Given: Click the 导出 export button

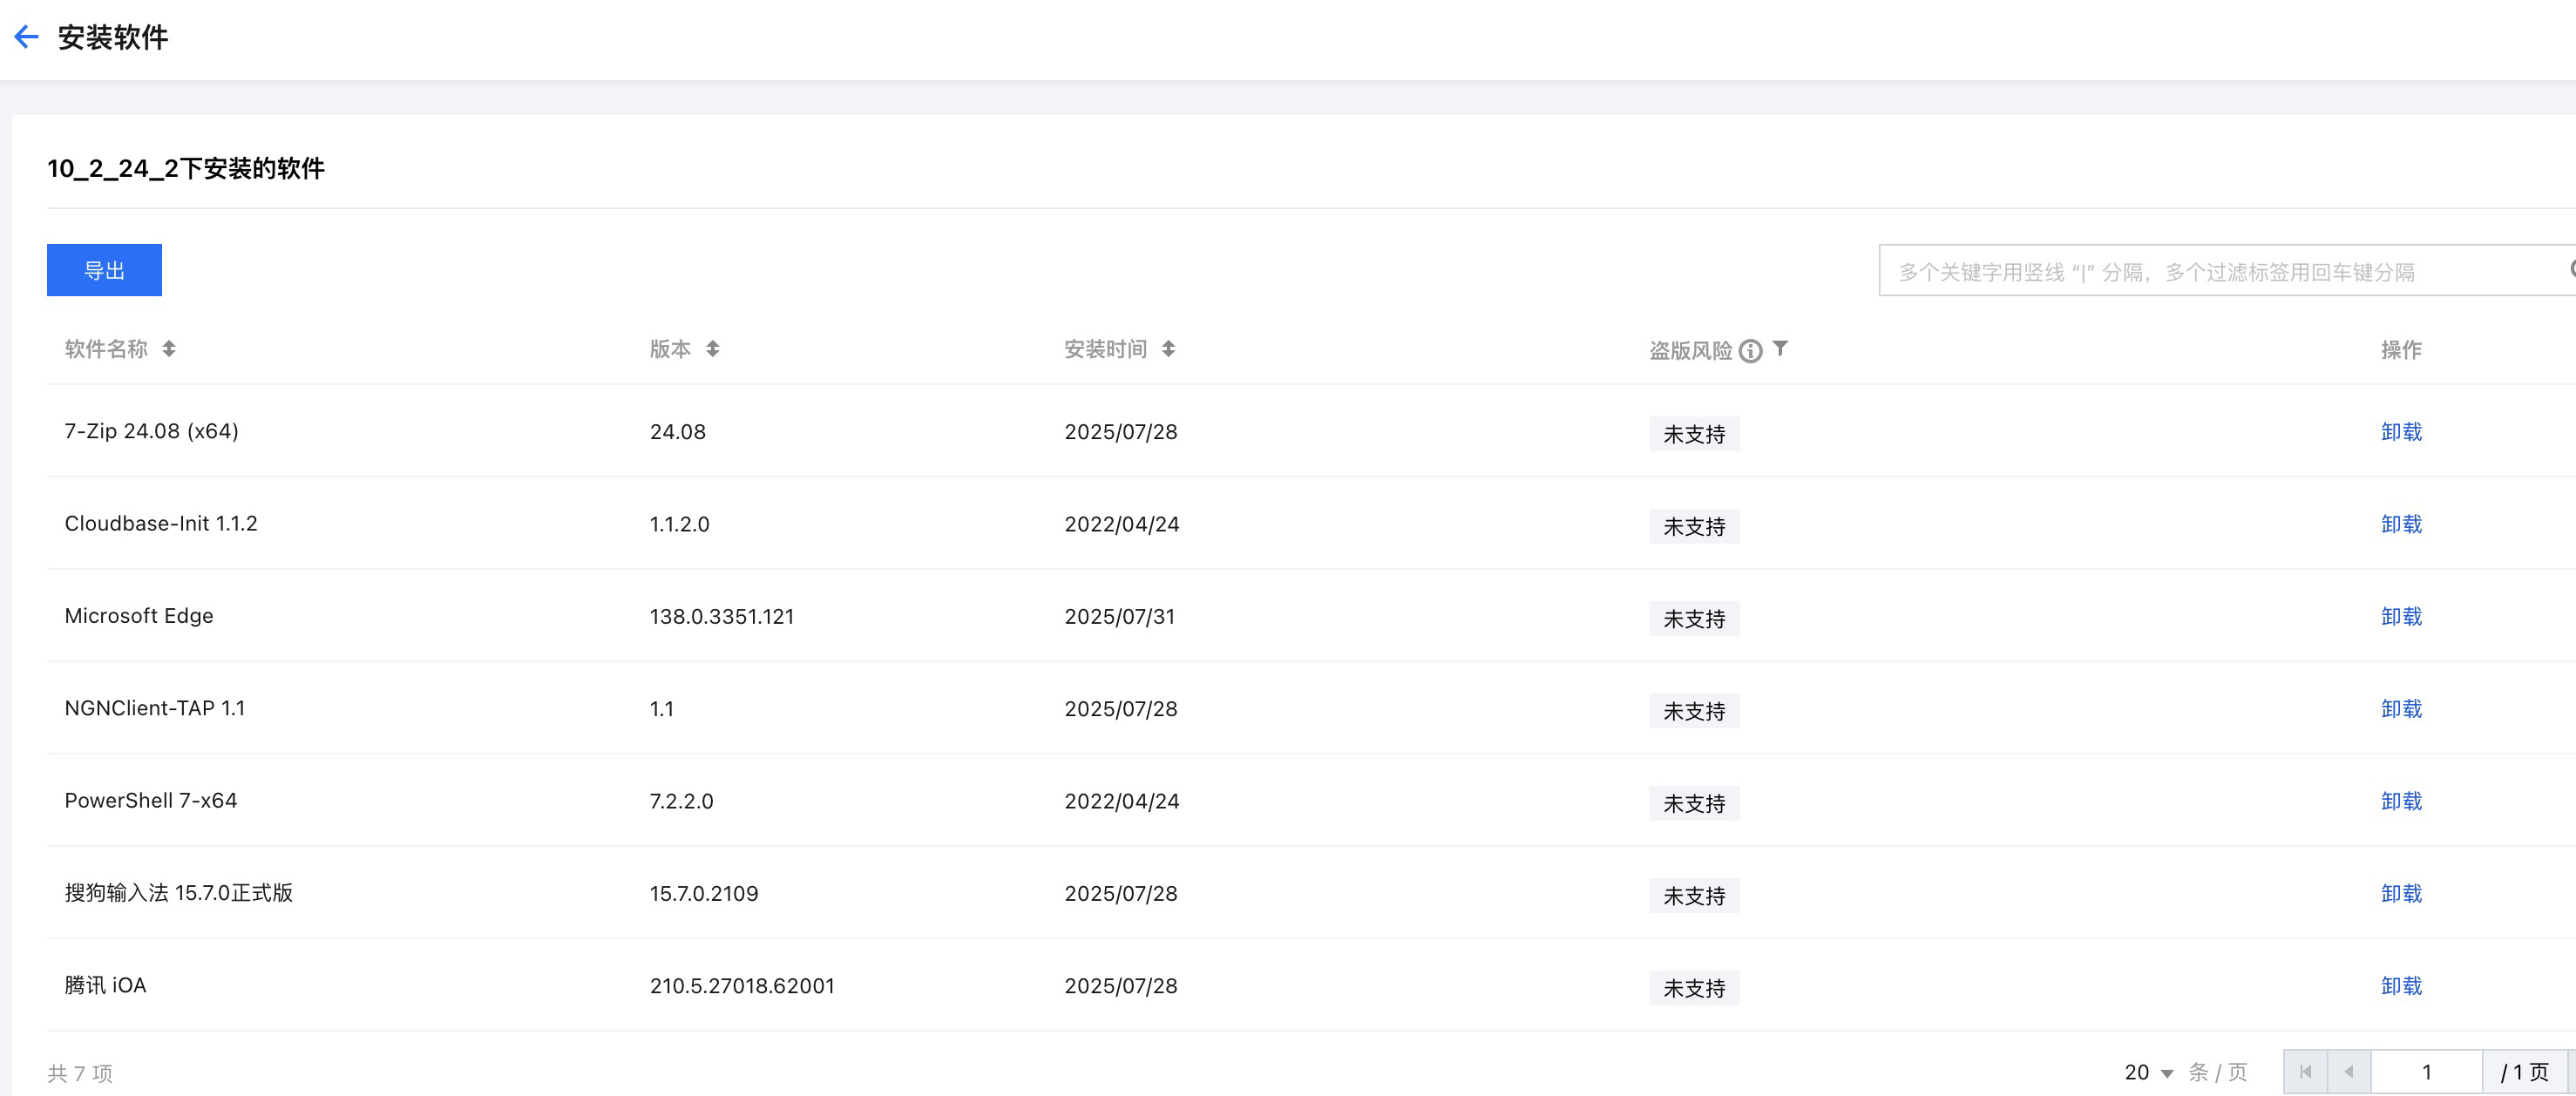Looking at the screenshot, I should click(x=104, y=270).
